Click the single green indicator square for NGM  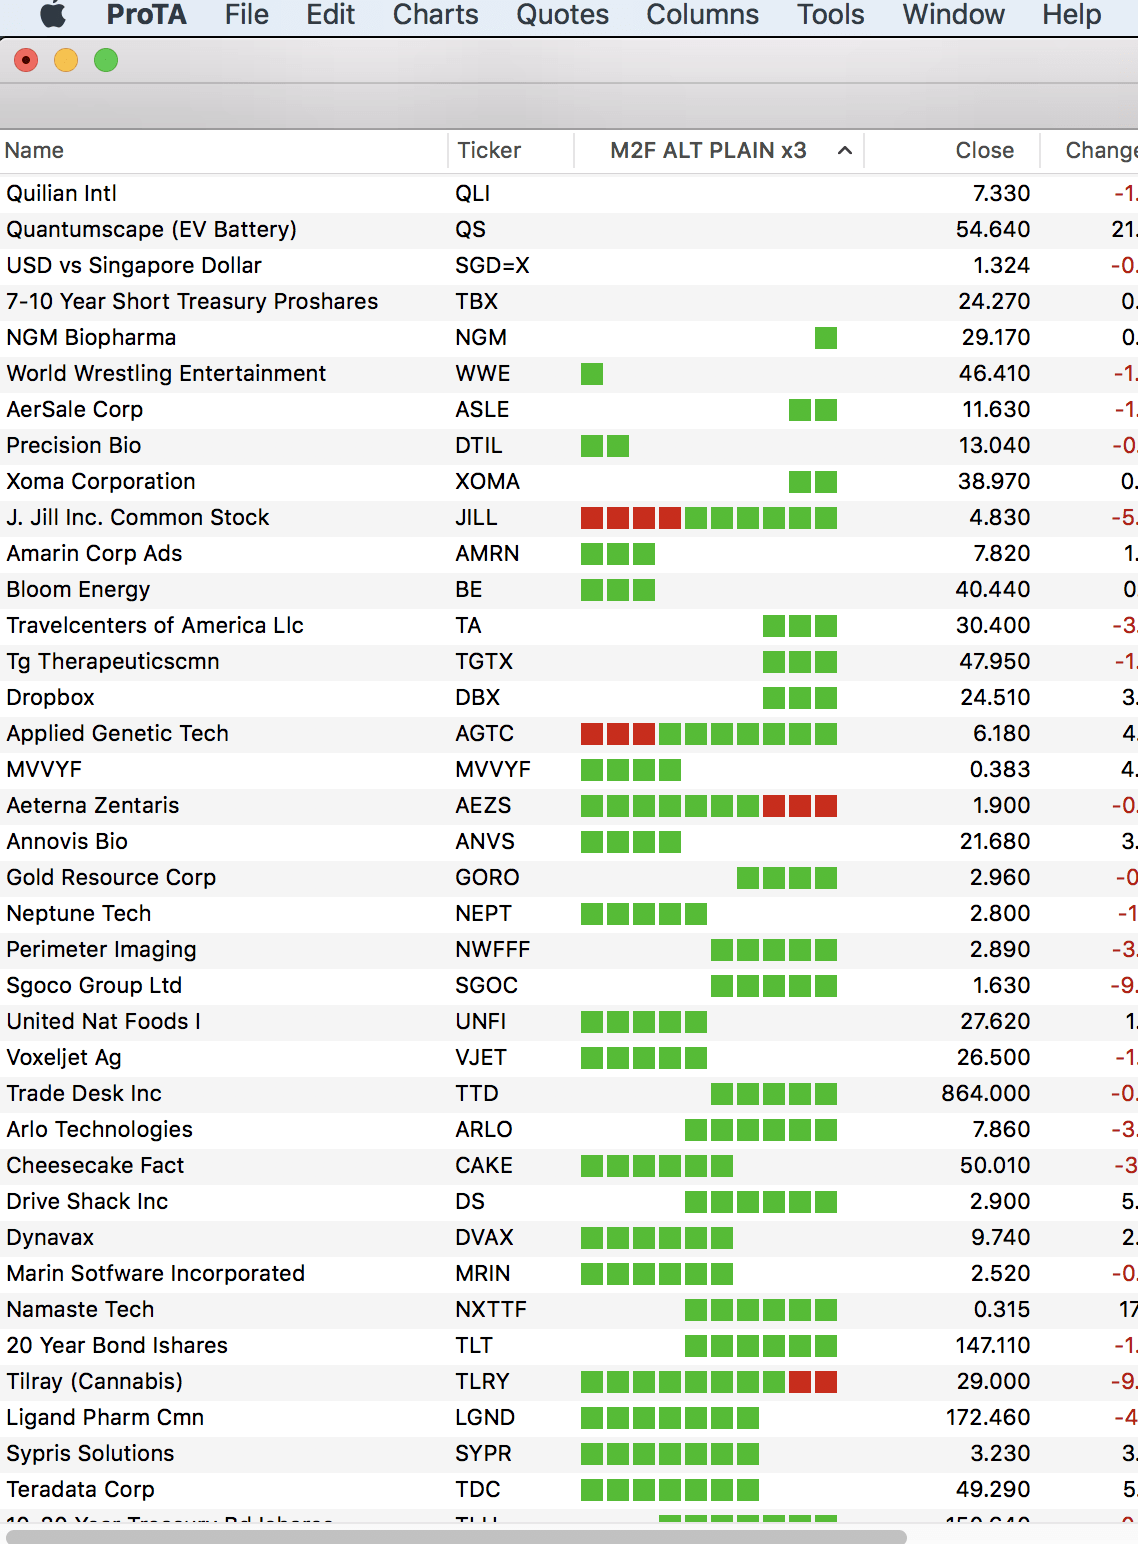click(x=826, y=338)
